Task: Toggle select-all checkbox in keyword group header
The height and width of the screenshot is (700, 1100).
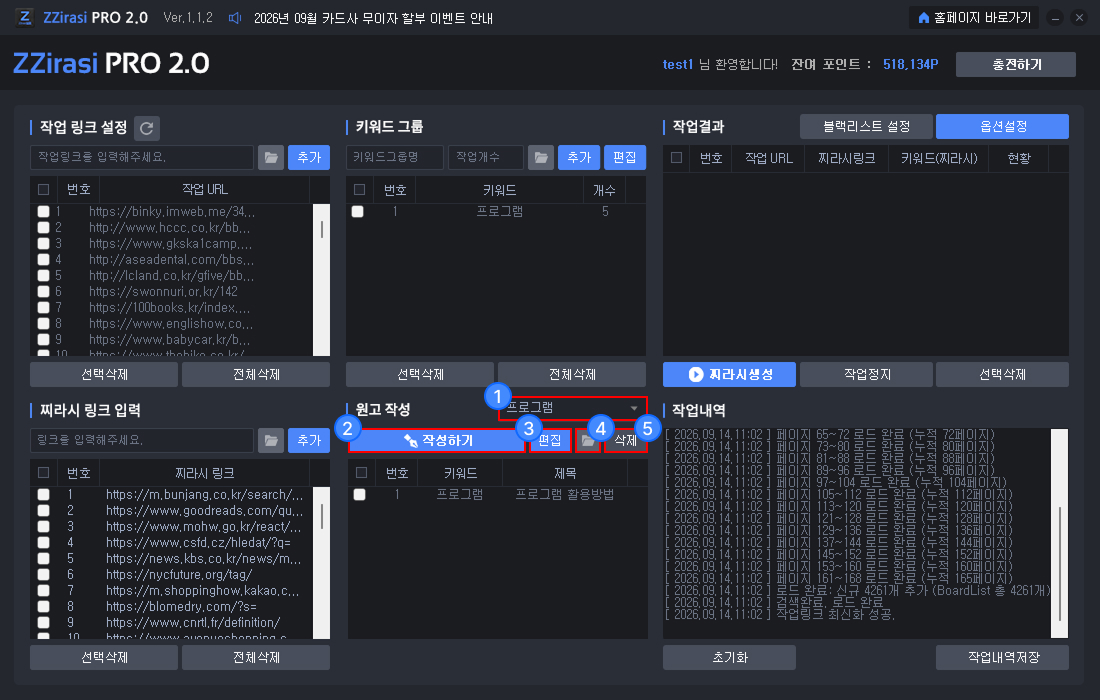Action: pos(360,189)
